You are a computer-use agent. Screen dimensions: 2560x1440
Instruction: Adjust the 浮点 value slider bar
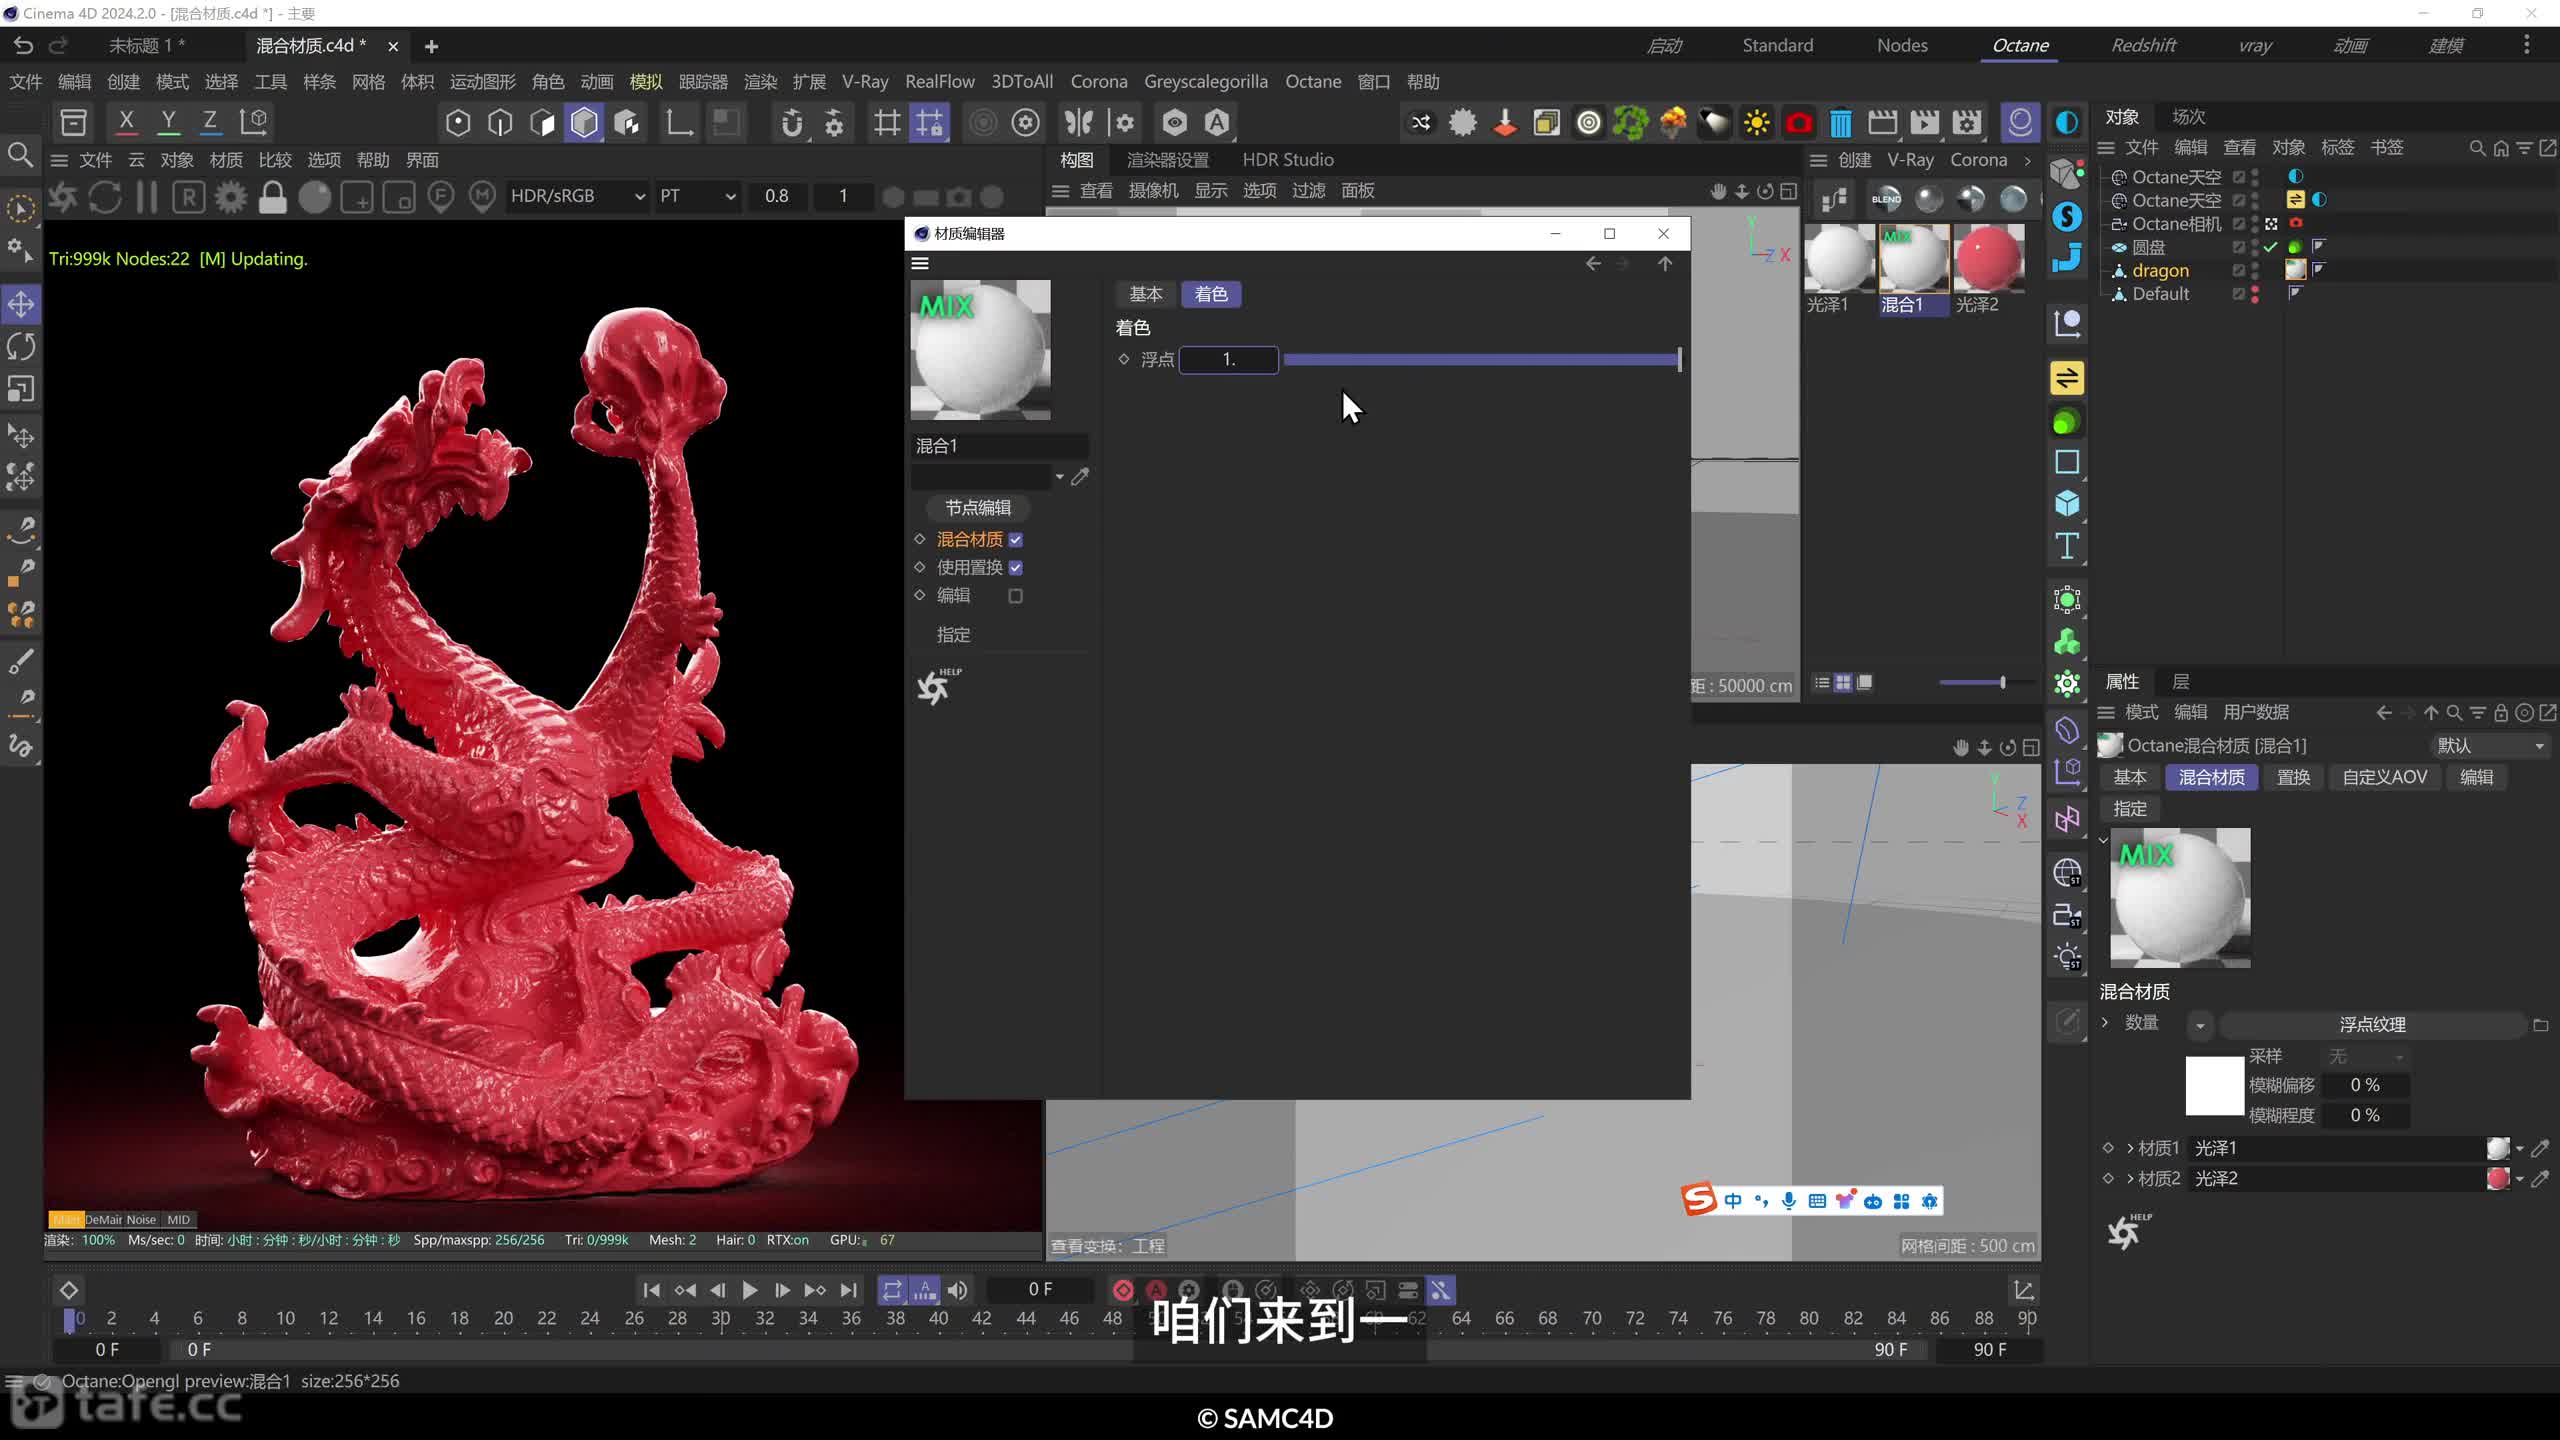pyautogui.click(x=1481, y=360)
